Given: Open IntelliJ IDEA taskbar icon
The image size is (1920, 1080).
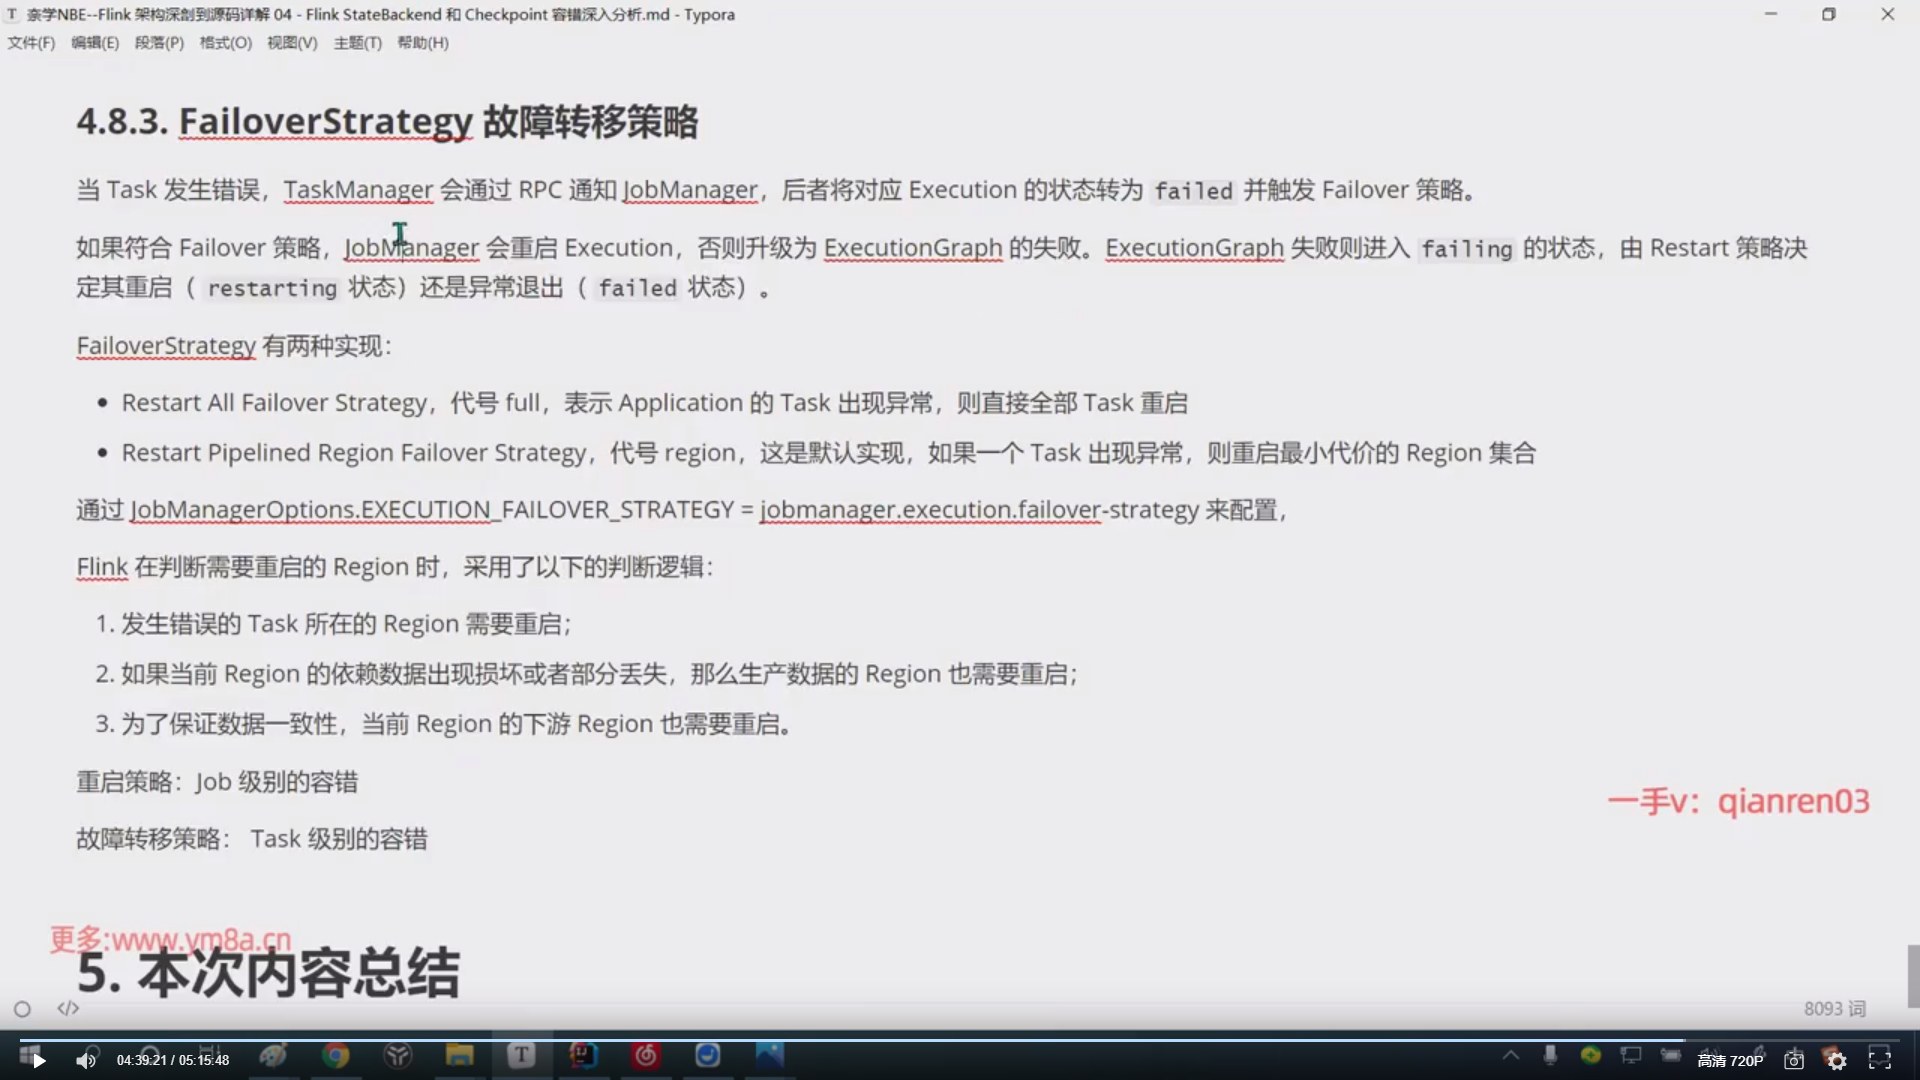Looking at the screenshot, I should (x=583, y=1055).
